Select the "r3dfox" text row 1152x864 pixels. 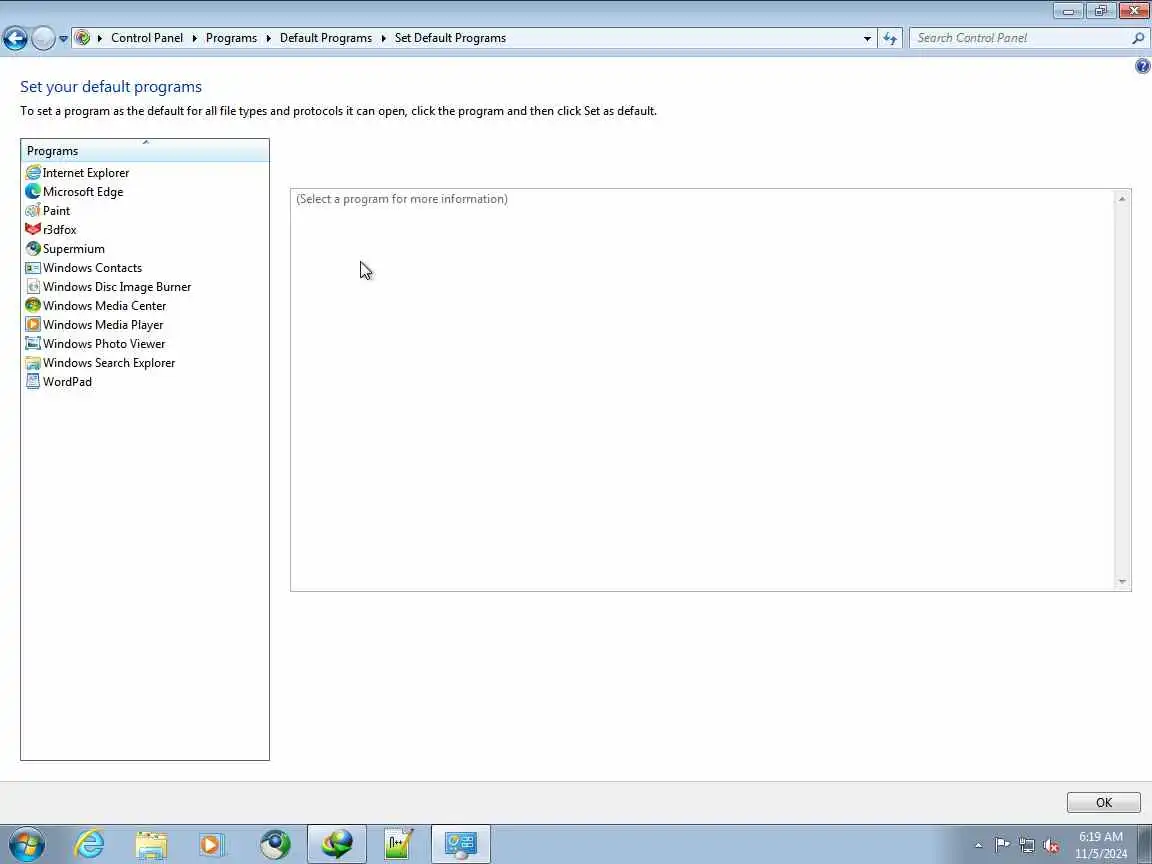[60, 230]
